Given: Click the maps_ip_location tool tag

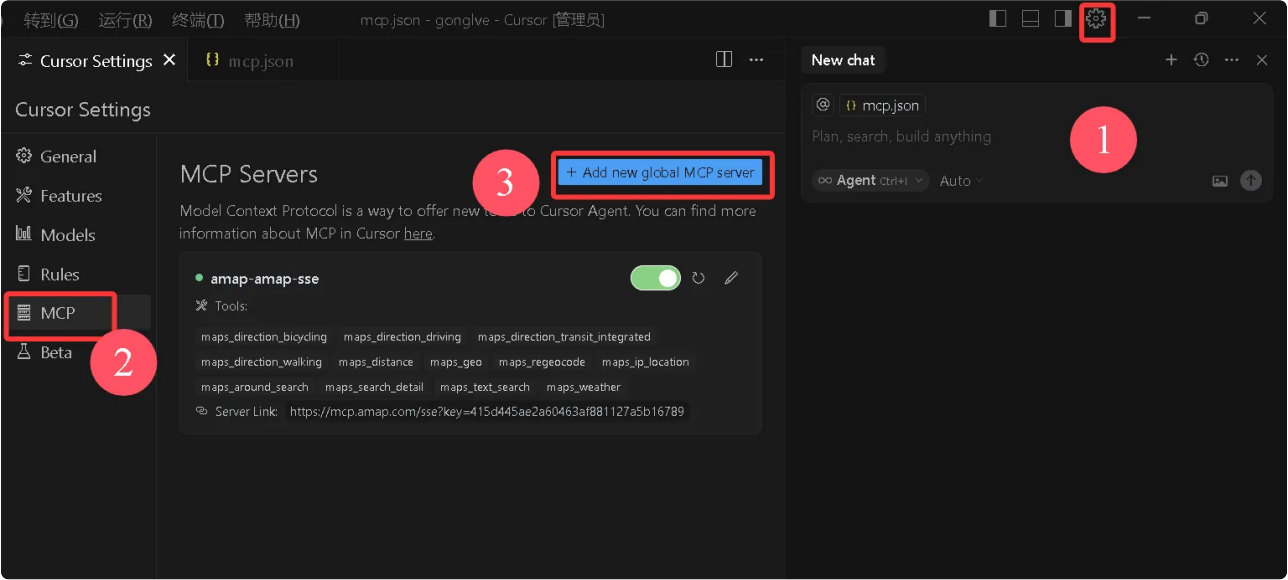Looking at the screenshot, I should tap(645, 362).
